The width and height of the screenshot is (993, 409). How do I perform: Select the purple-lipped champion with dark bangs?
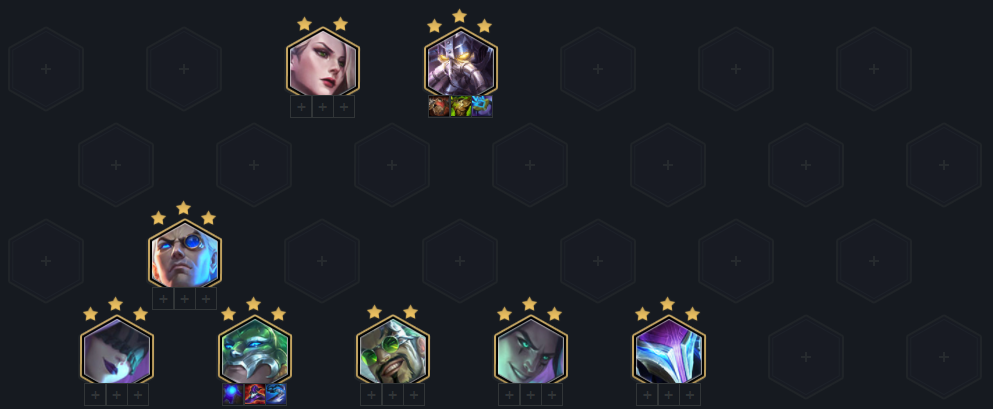(117, 351)
